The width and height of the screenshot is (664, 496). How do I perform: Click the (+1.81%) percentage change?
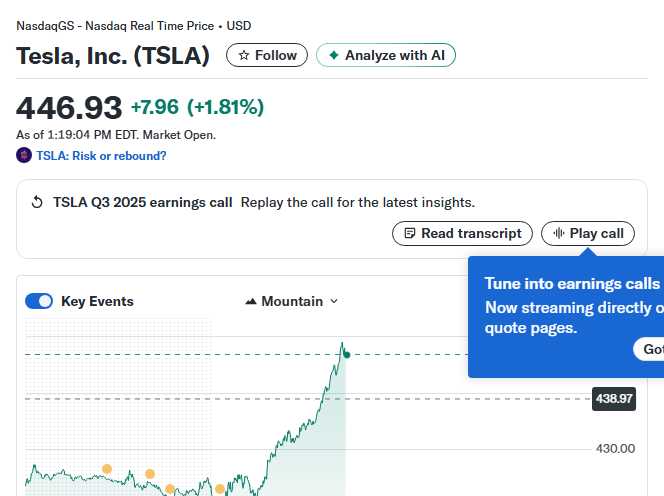pos(225,107)
